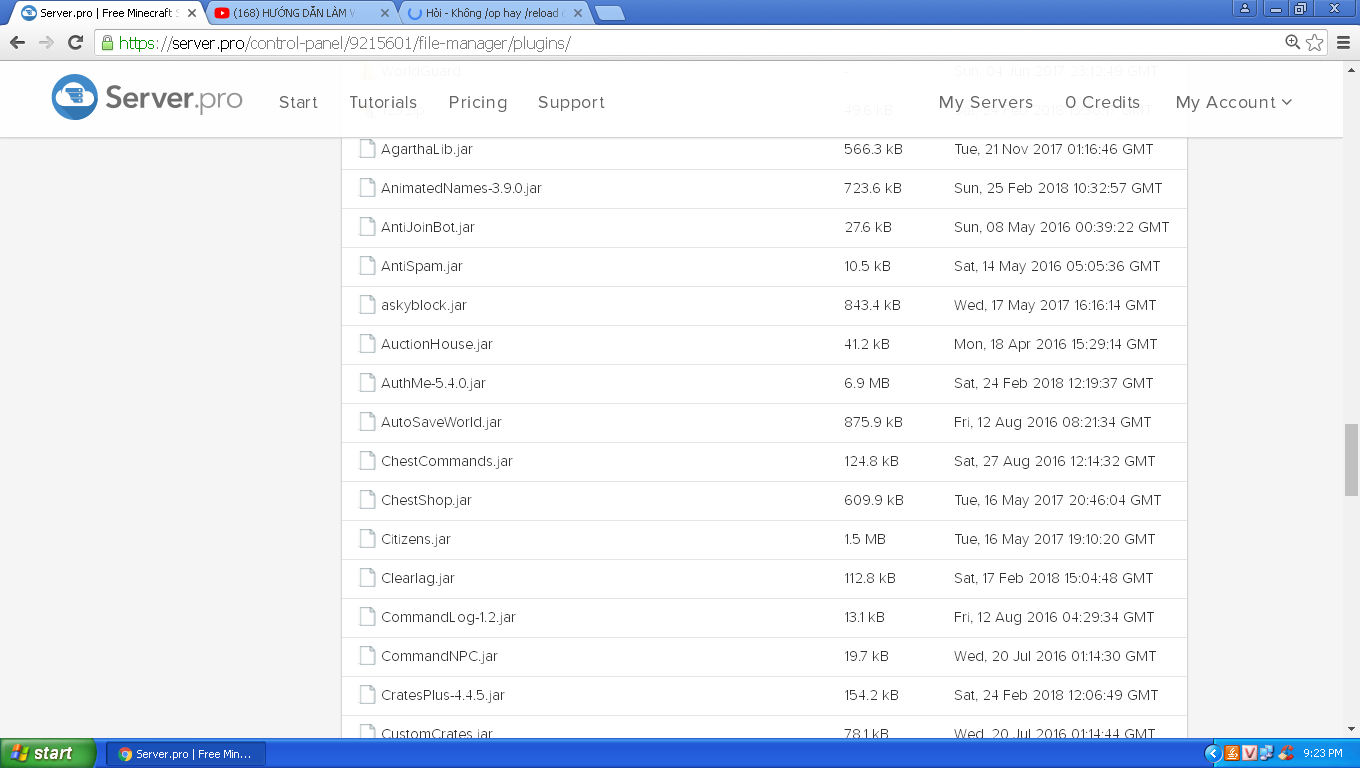Open the red V tray icon

(x=1249, y=753)
